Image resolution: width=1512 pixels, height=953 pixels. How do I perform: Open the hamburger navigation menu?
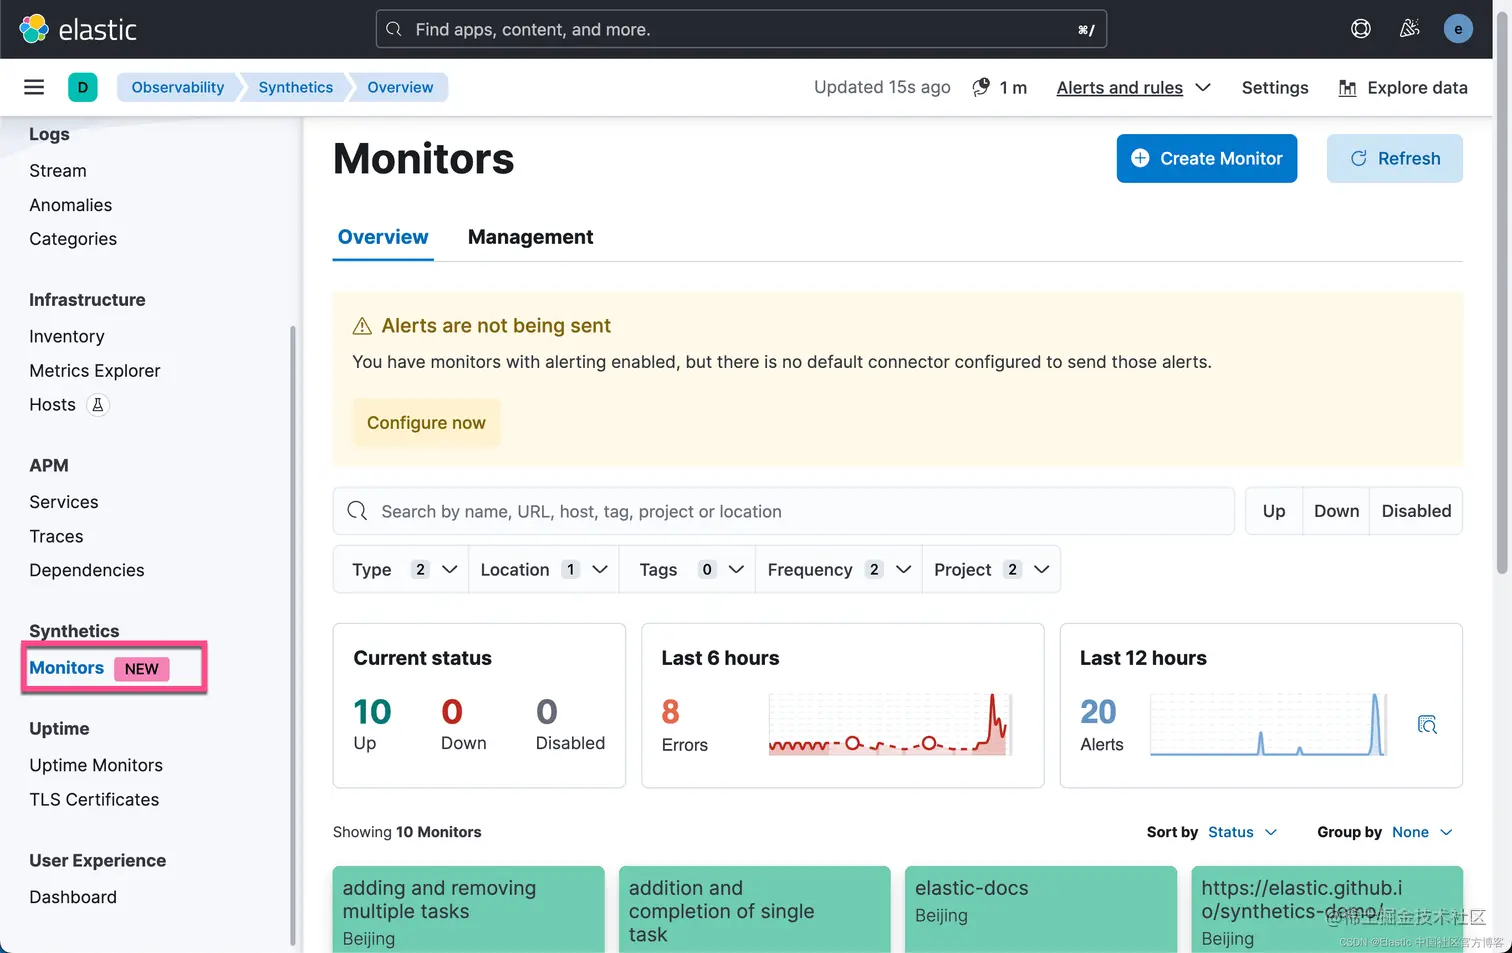(34, 87)
